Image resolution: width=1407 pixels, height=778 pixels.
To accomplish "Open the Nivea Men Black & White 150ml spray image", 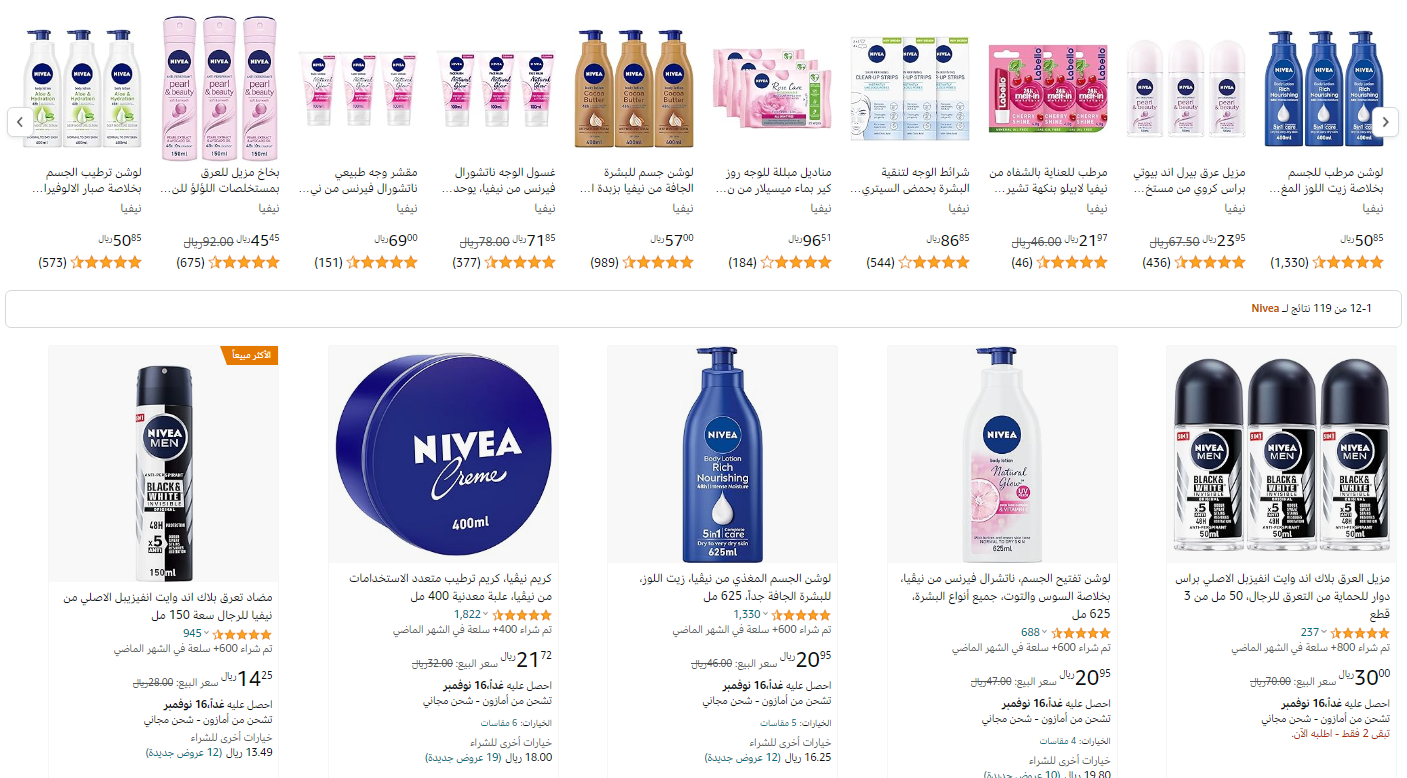I will click(163, 463).
